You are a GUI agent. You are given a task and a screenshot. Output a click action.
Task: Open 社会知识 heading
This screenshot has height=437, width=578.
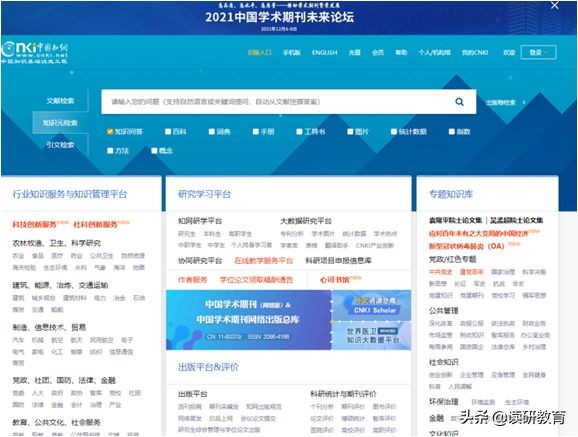[443, 362]
